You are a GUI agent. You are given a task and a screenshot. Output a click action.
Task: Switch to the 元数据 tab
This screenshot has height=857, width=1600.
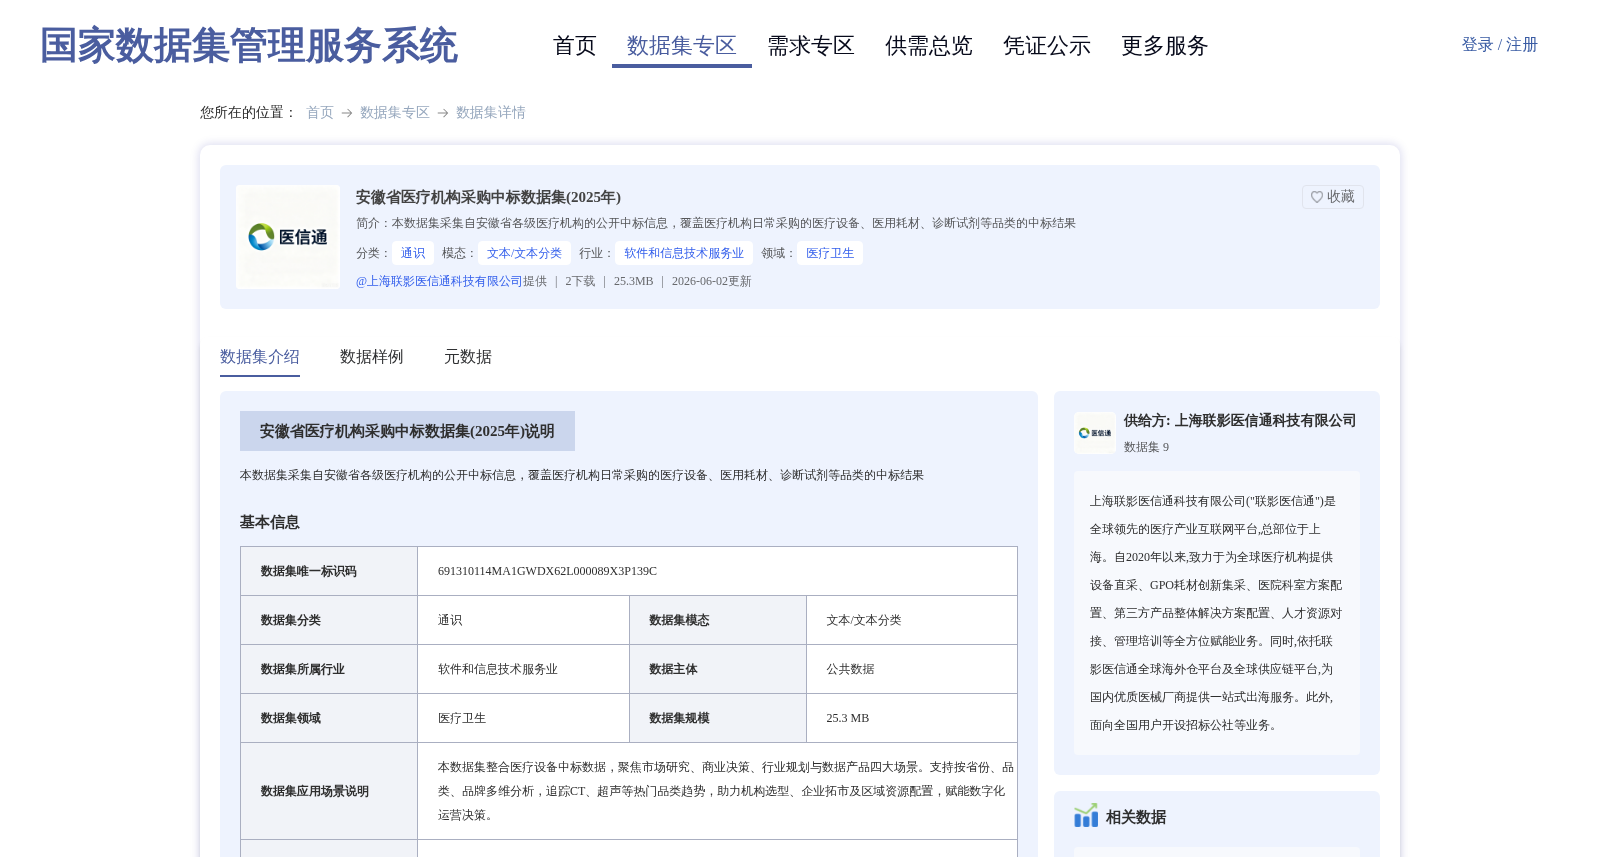[x=468, y=357]
